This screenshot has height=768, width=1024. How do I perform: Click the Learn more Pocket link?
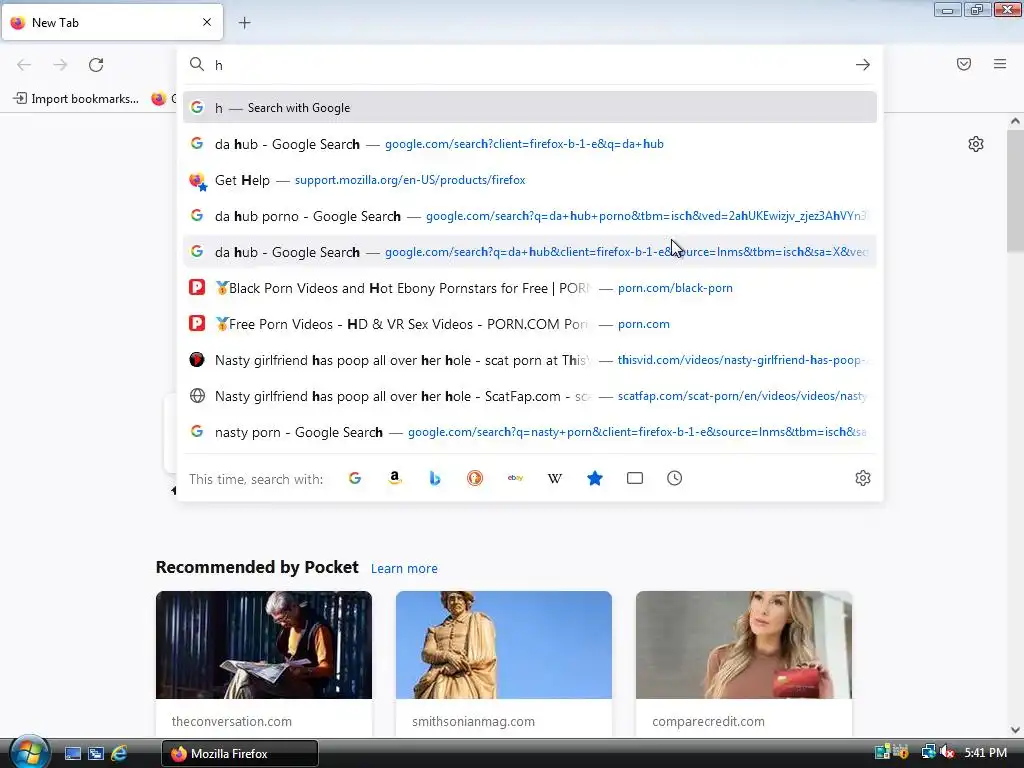404,568
